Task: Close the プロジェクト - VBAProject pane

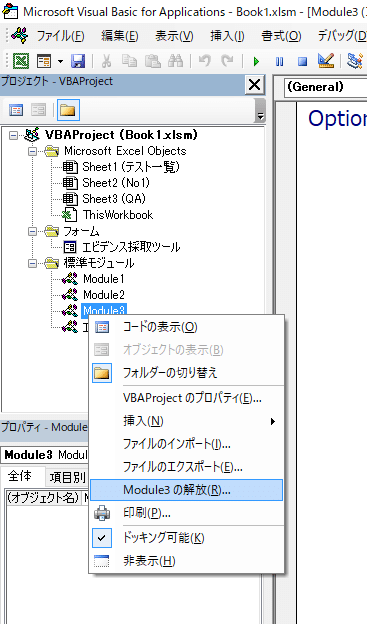Action: [x=254, y=85]
